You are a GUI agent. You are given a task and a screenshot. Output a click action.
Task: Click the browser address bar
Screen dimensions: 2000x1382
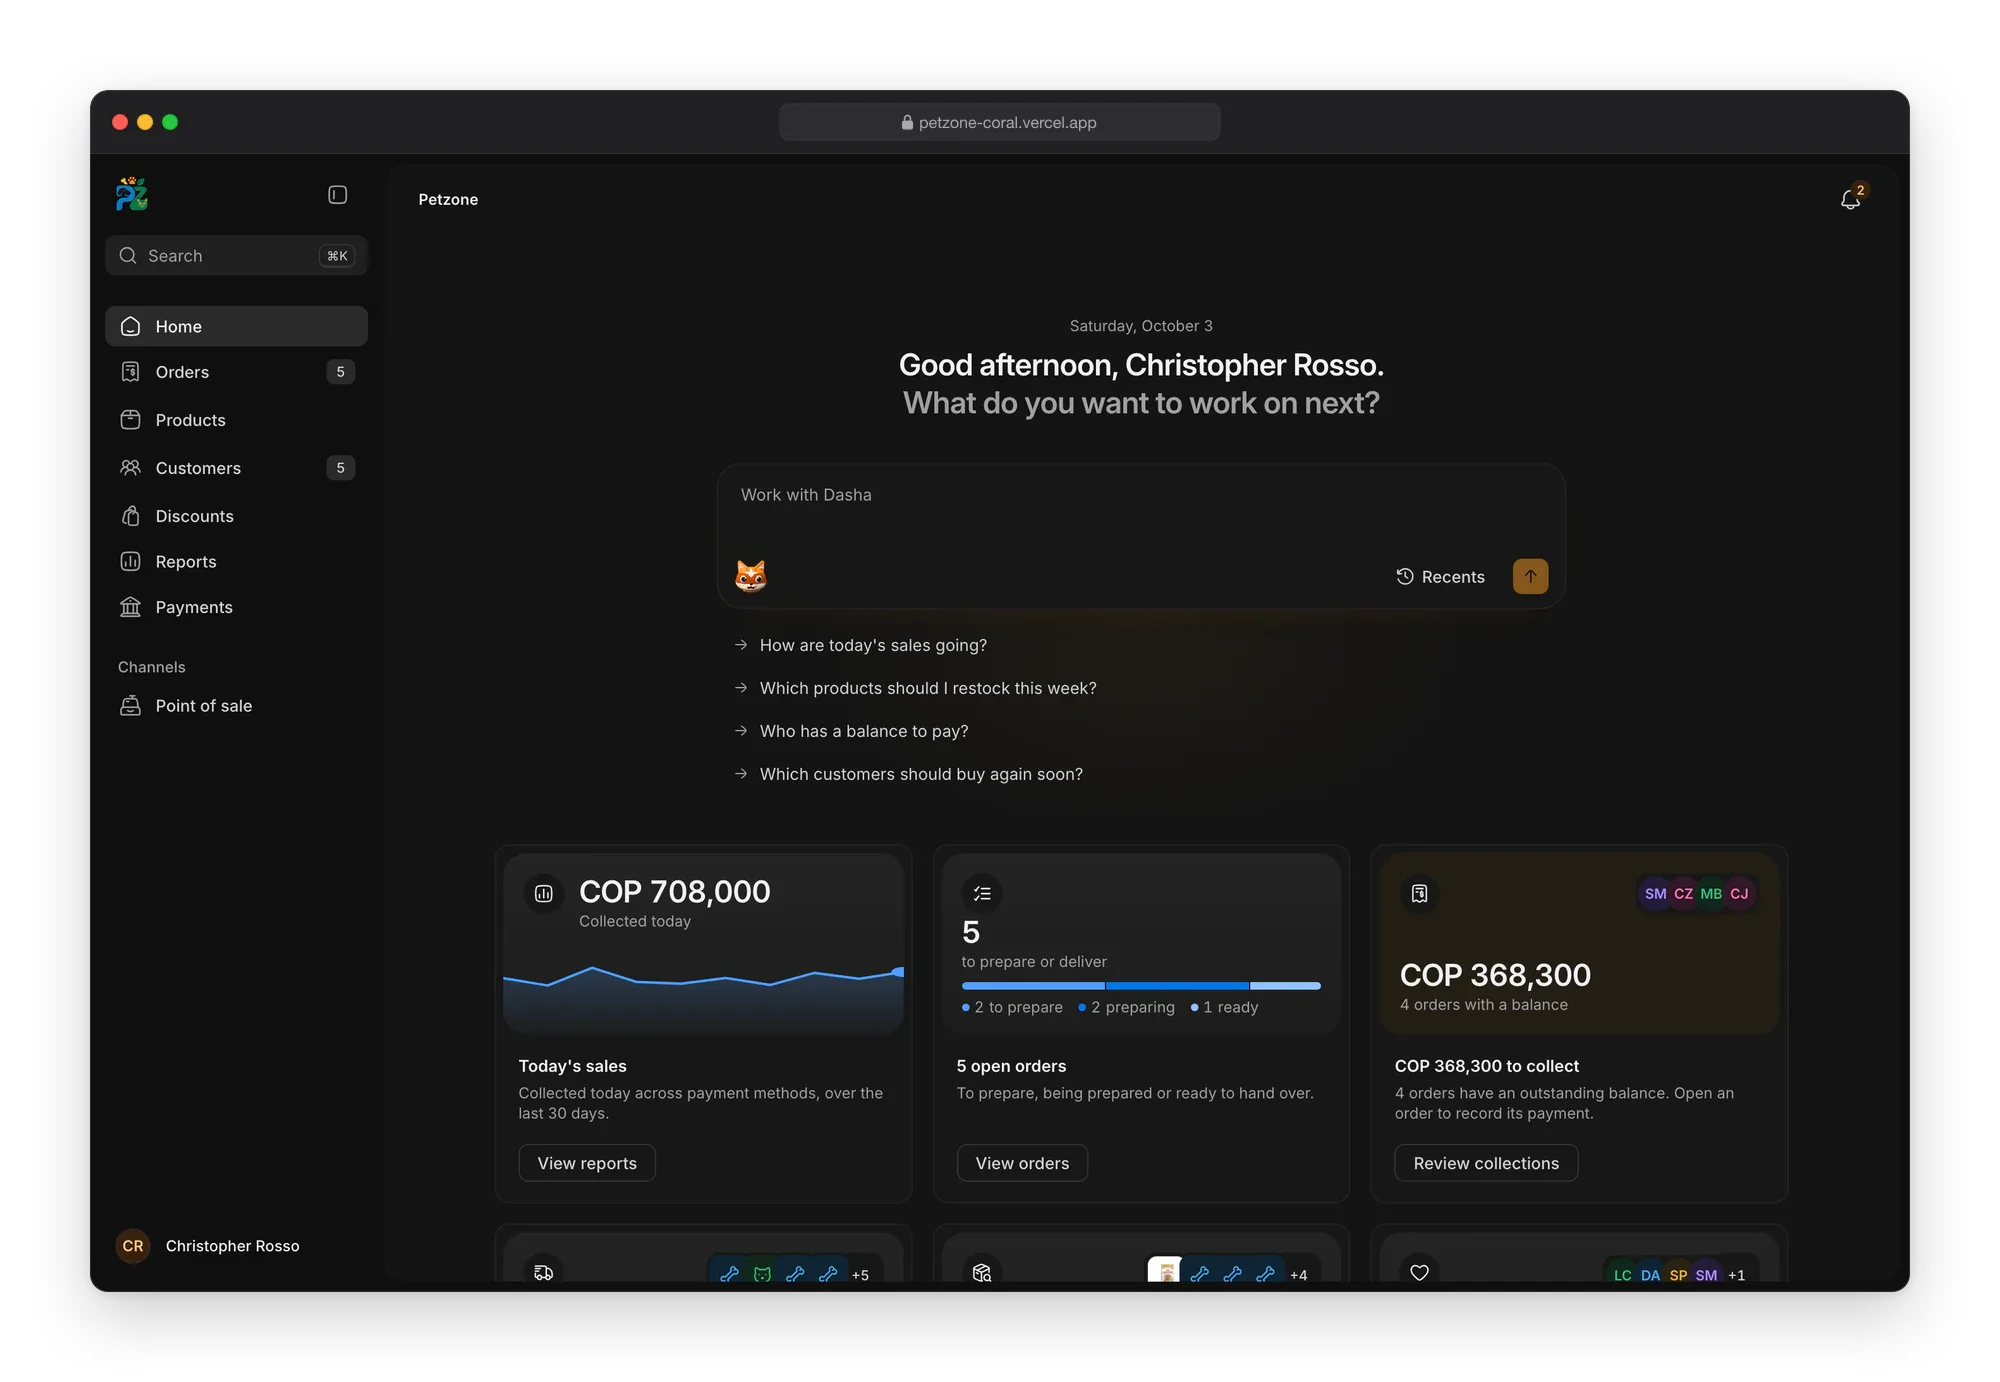tap(999, 122)
